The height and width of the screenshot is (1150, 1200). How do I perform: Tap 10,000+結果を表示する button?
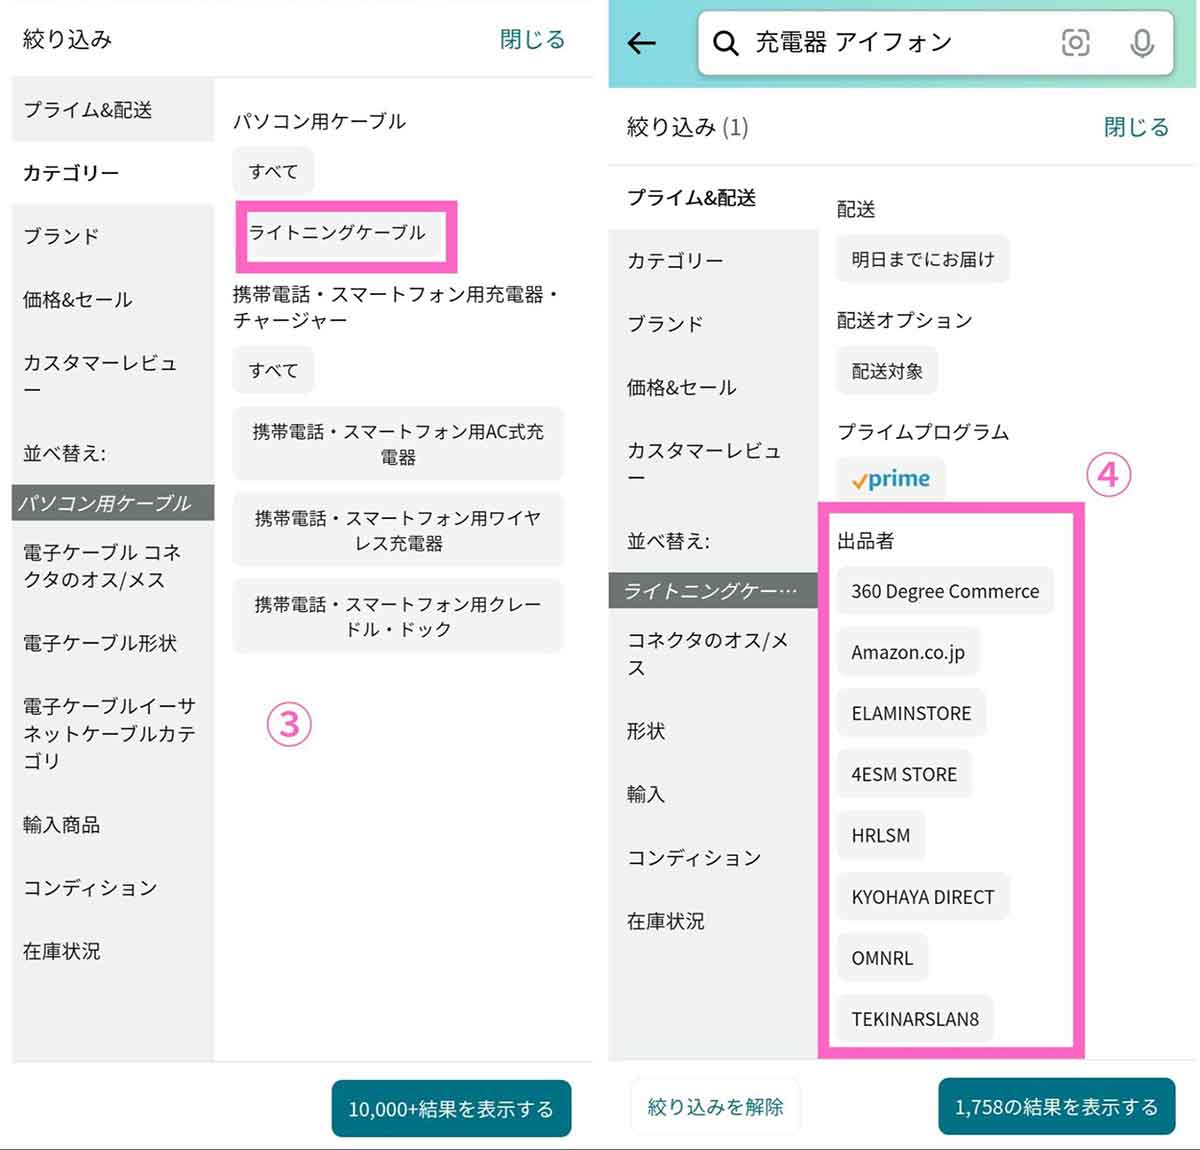(x=451, y=1108)
